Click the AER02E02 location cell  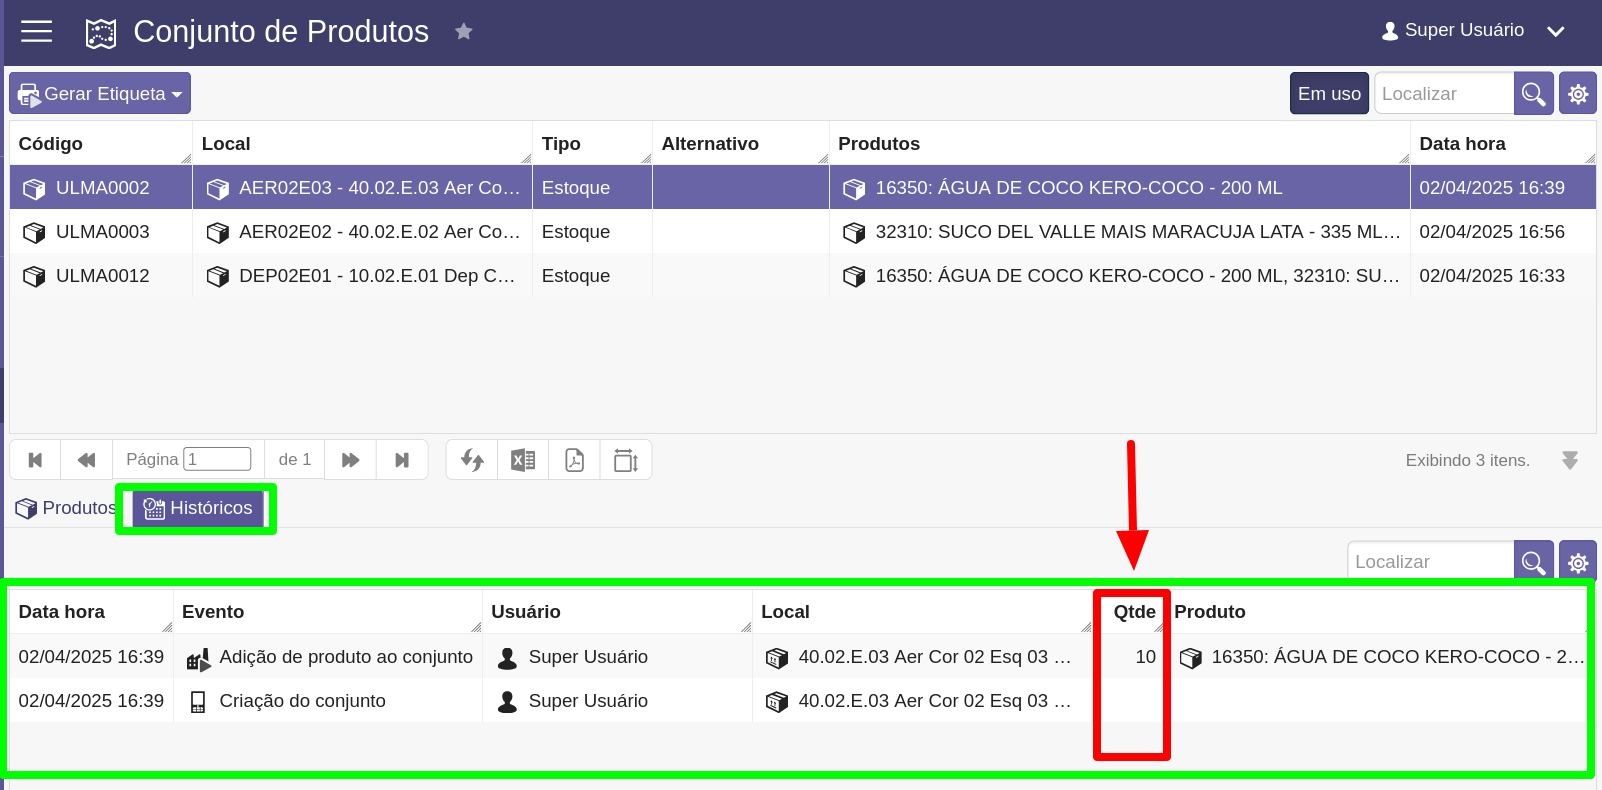point(362,232)
